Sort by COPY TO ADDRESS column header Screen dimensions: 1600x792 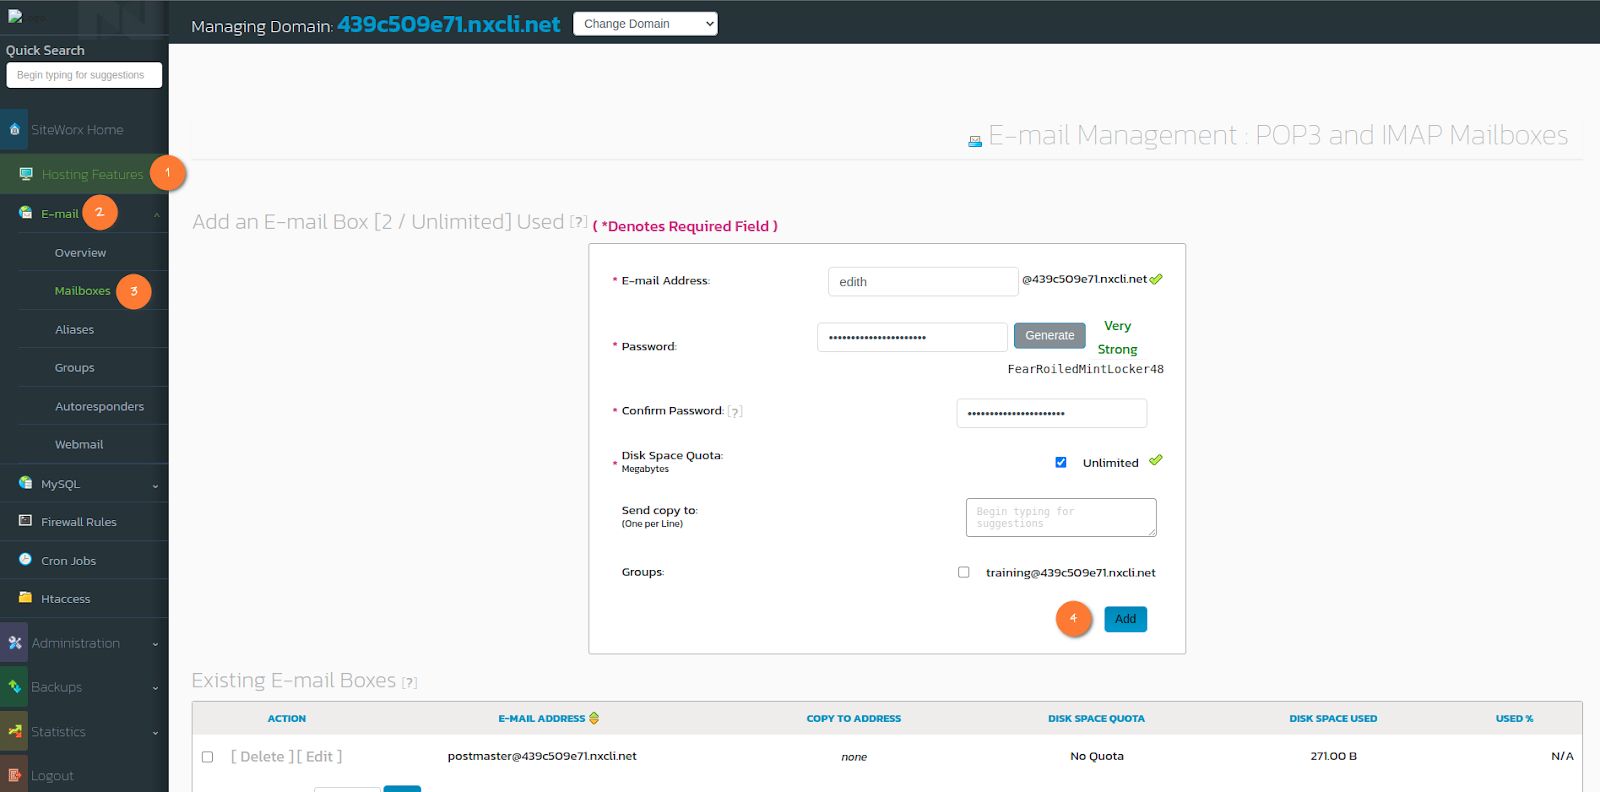854,719
